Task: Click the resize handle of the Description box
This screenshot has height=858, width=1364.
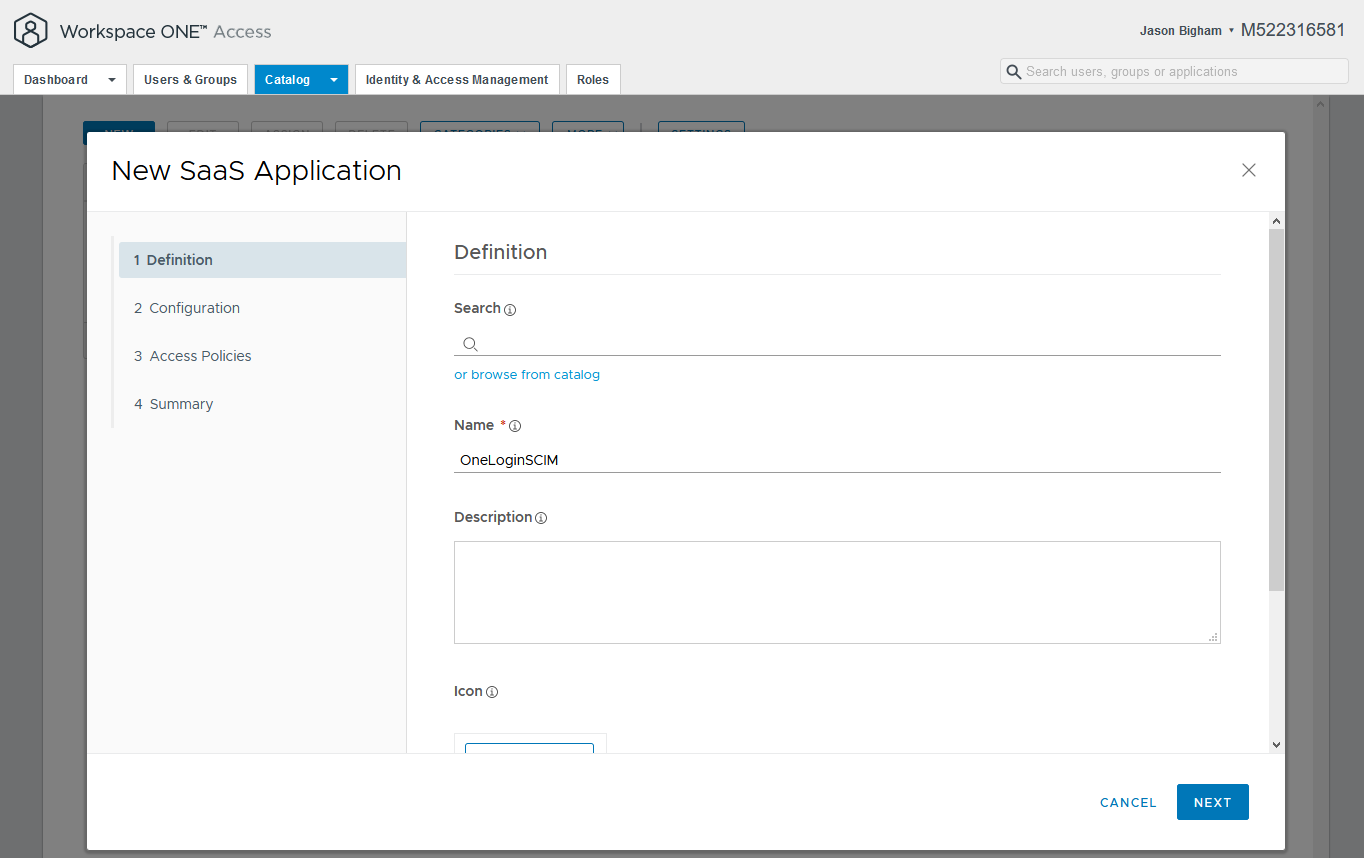Action: coord(1212,637)
